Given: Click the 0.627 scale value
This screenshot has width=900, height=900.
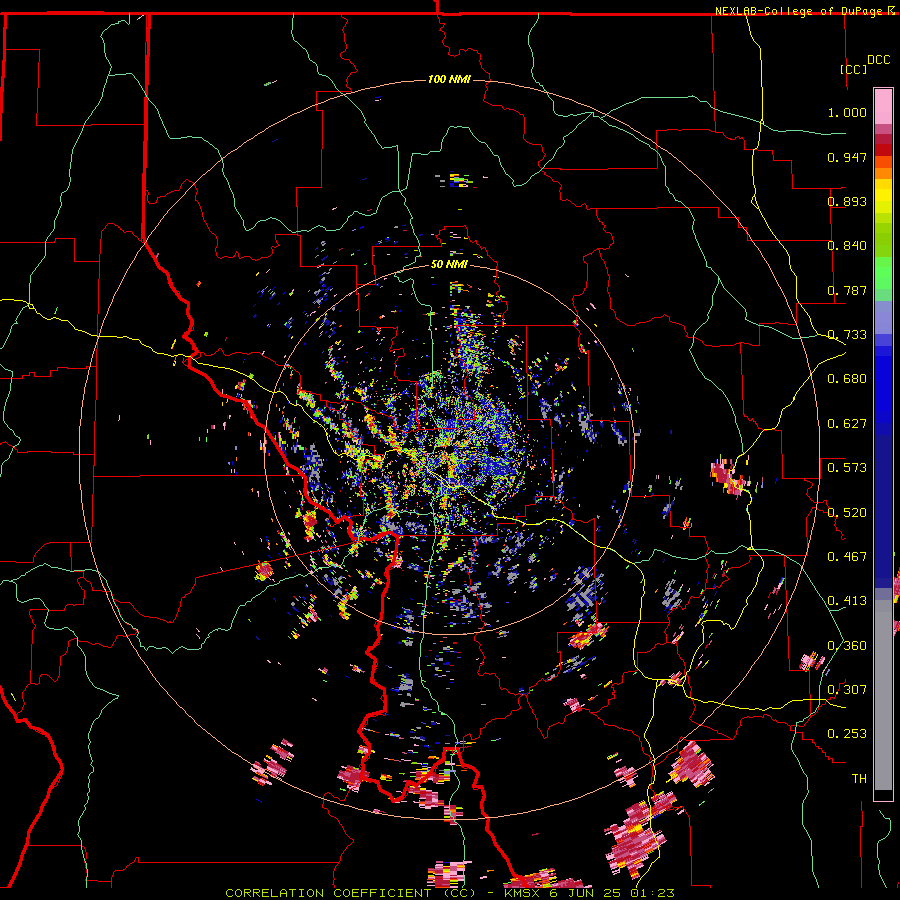Looking at the screenshot, I should (x=847, y=424).
